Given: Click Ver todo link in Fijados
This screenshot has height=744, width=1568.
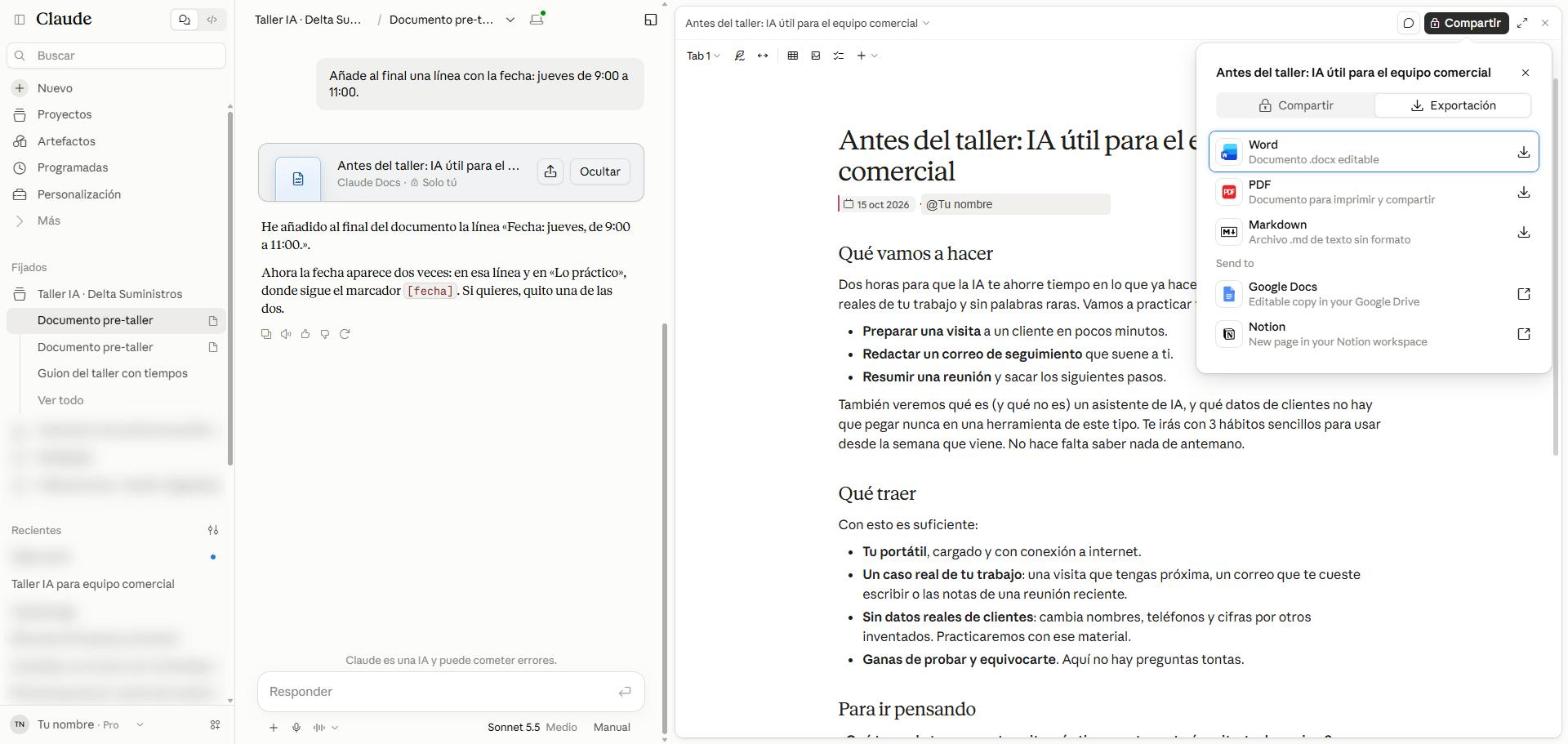Looking at the screenshot, I should pos(60,400).
